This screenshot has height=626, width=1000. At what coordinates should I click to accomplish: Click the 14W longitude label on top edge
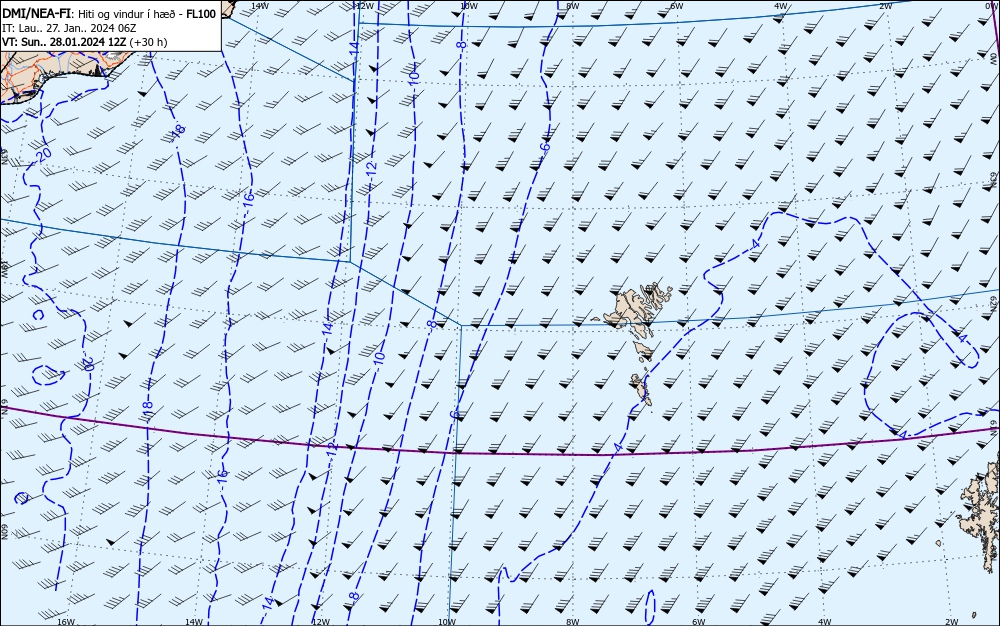click(259, 5)
